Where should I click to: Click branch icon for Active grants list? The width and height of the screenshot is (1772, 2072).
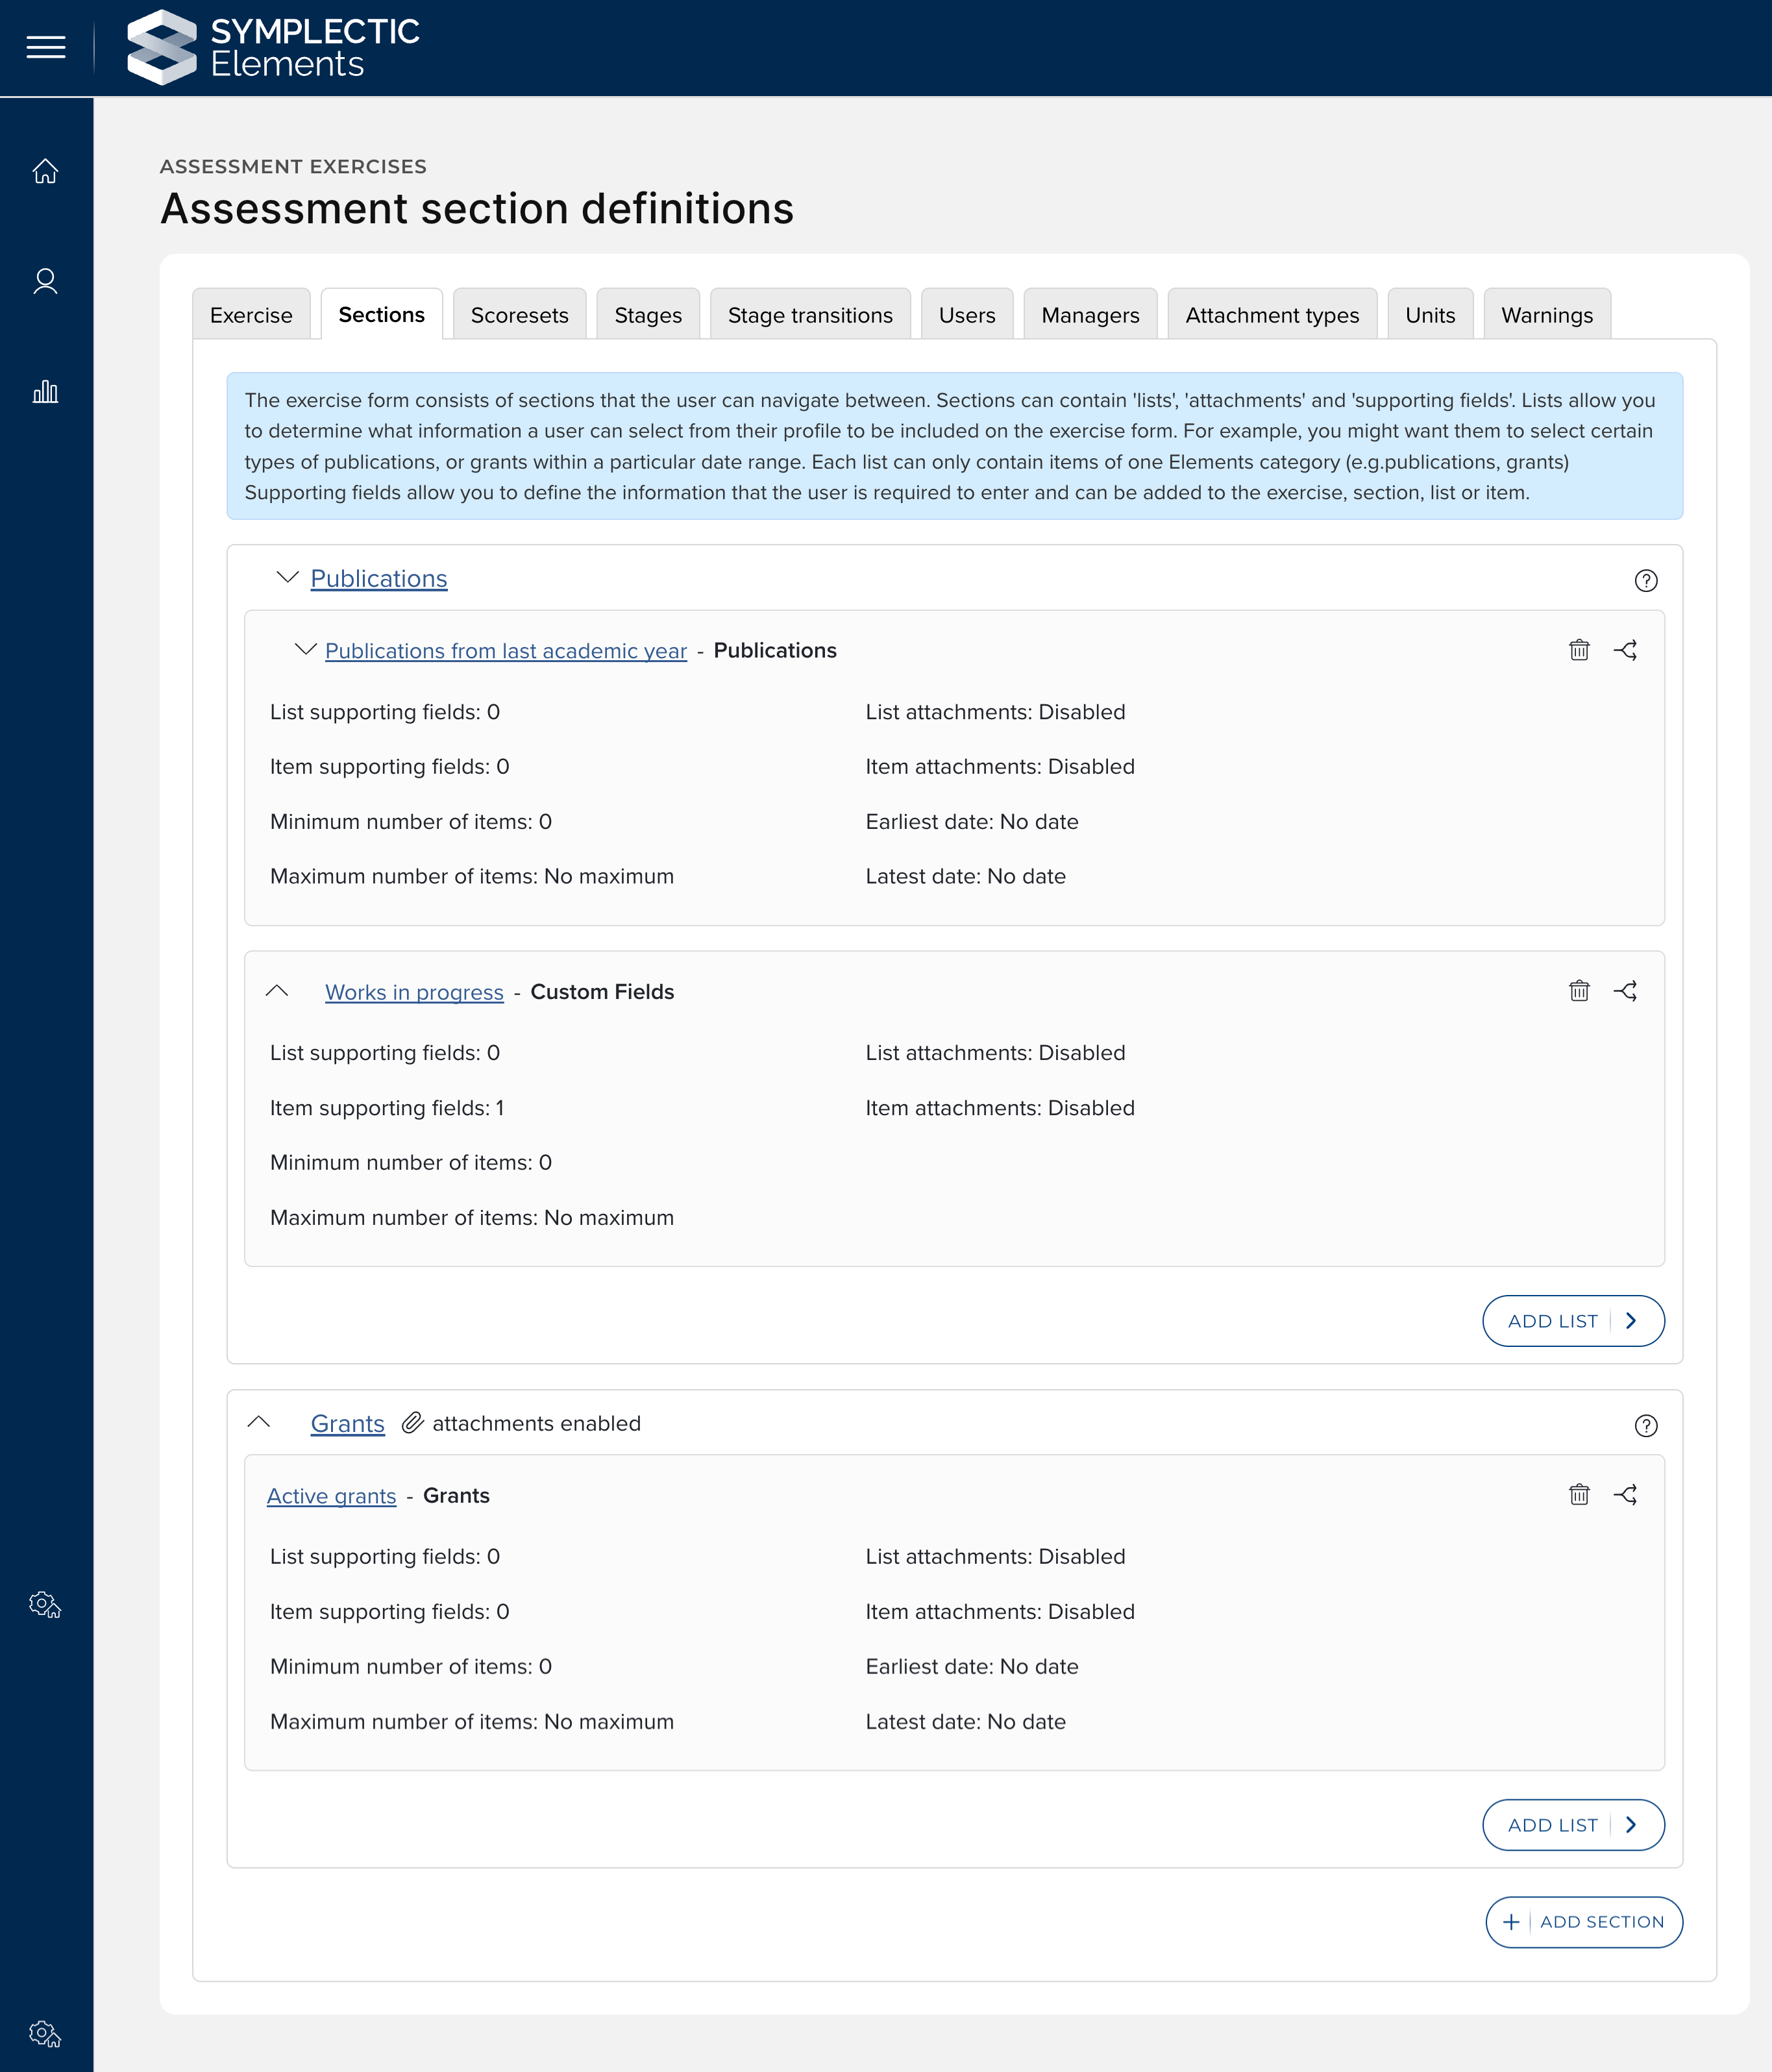click(x=1625, y=1495)
